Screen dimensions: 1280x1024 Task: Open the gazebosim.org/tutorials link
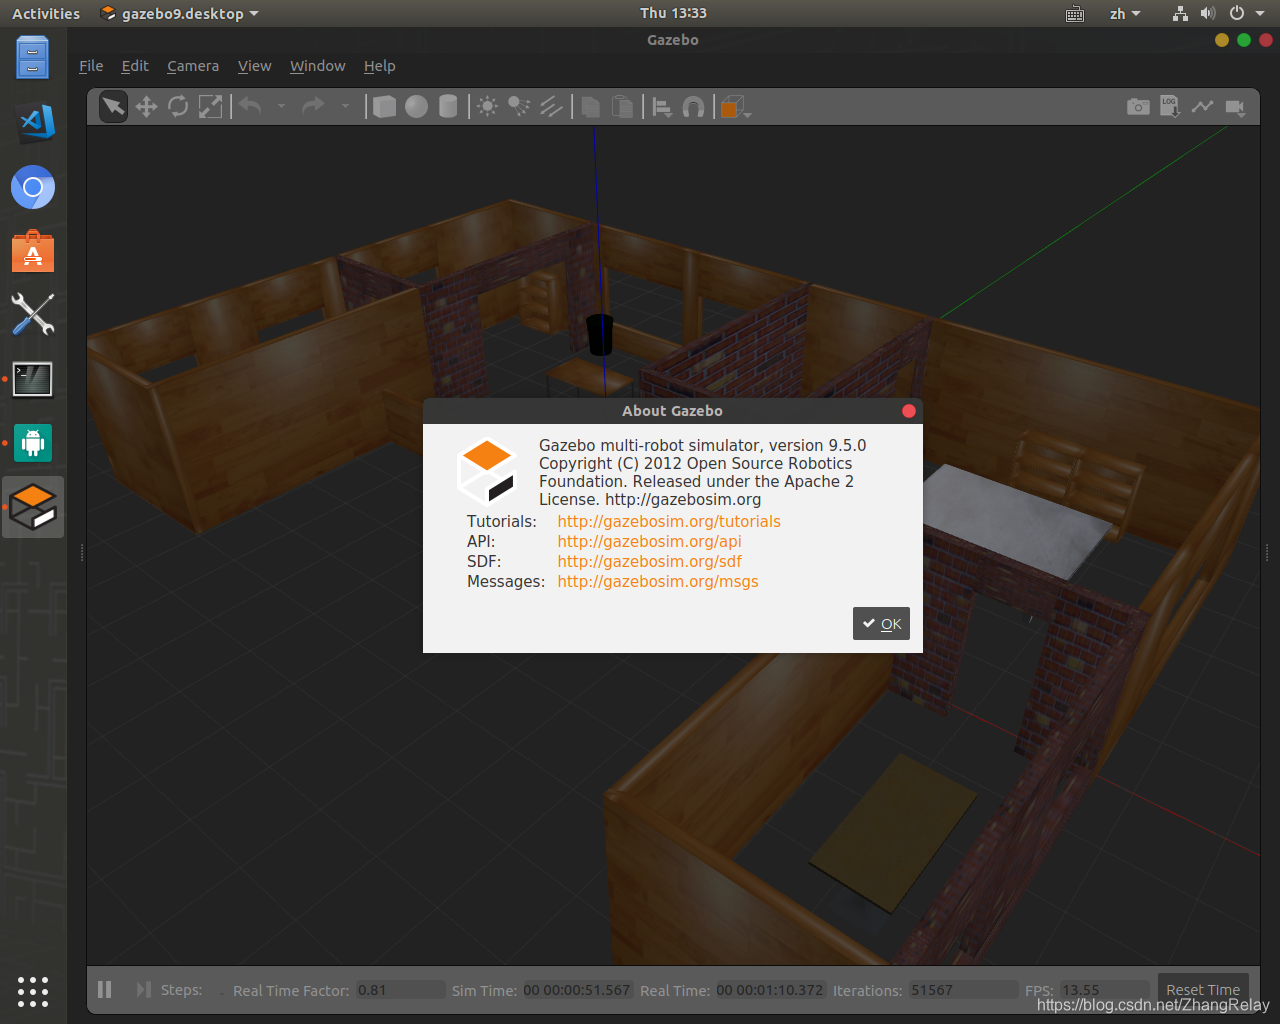click(x=669, y=521)
